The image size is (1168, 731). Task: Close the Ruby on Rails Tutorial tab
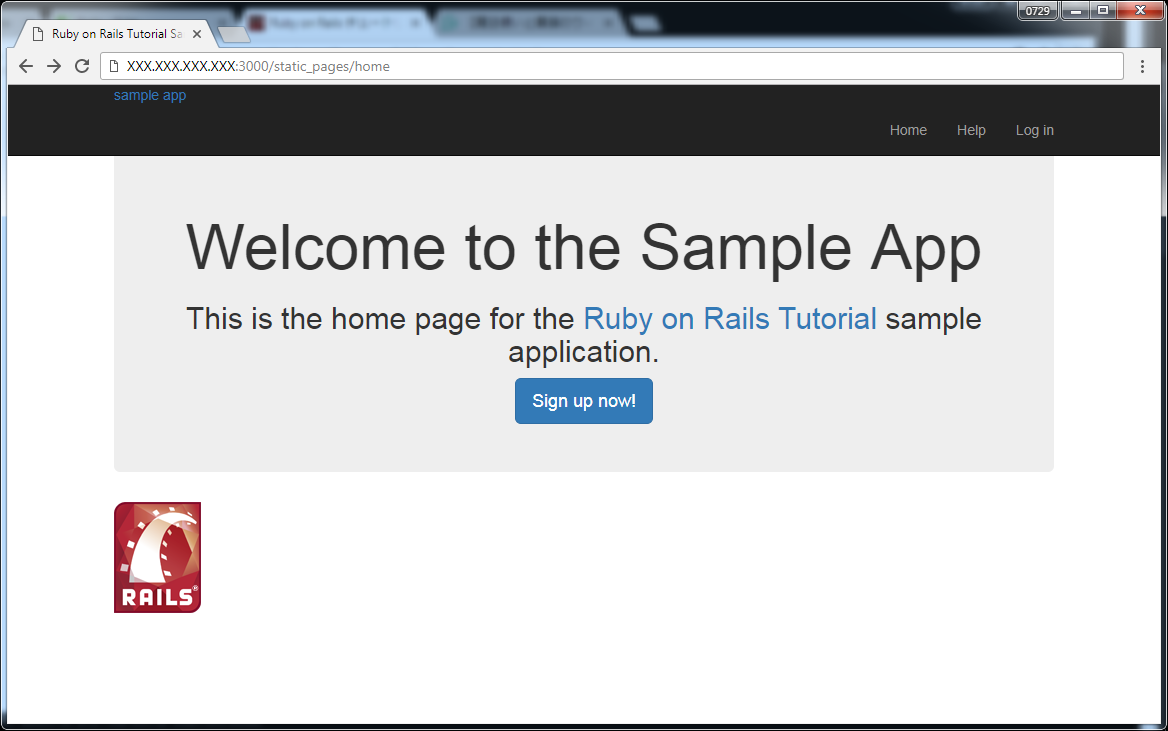[197, 34]
